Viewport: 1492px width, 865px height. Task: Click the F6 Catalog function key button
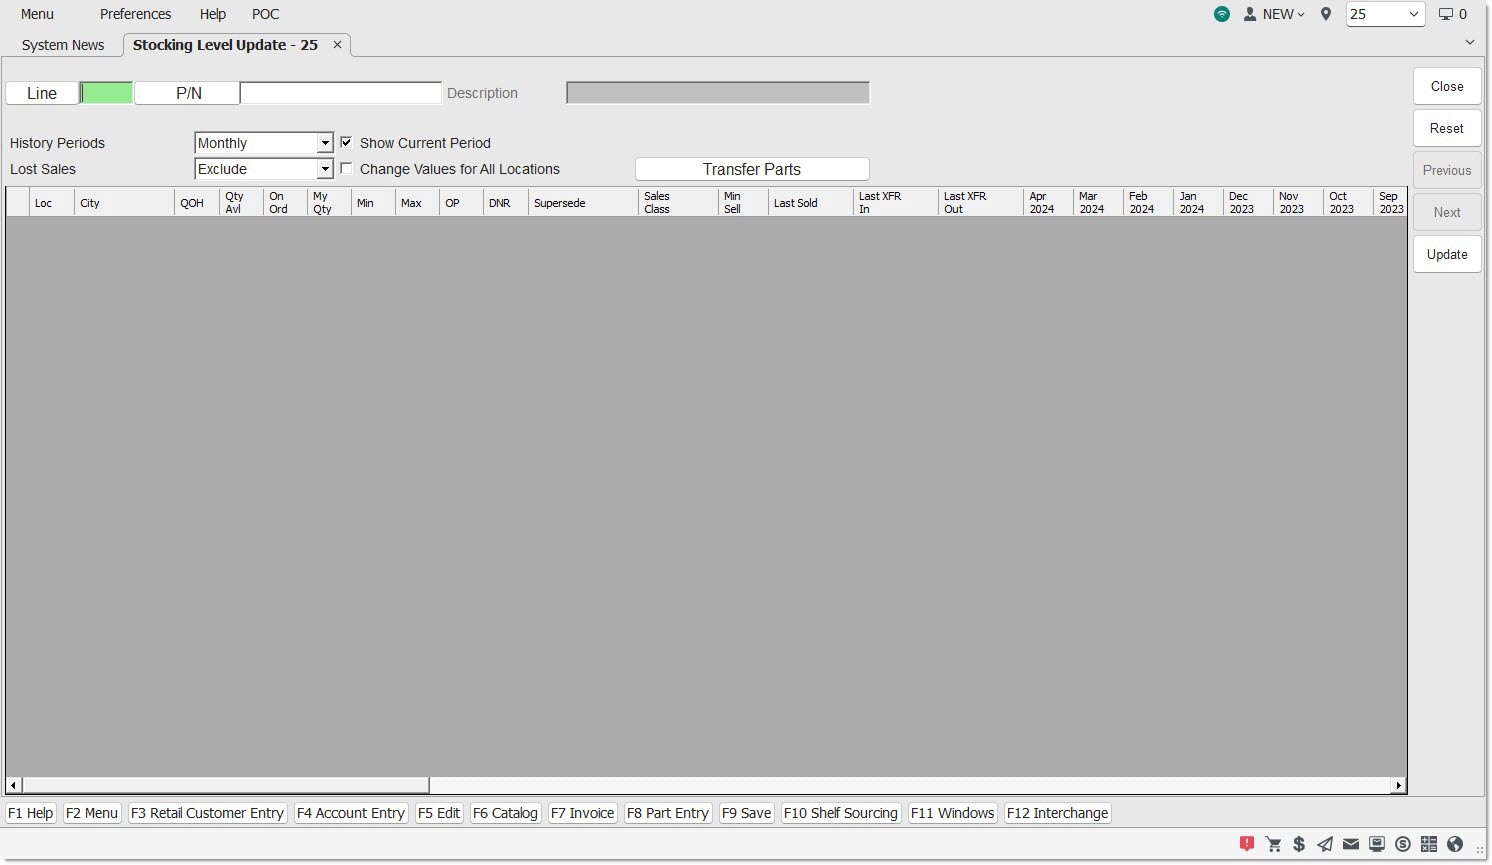pyautogui.click(x=505, y=813)
